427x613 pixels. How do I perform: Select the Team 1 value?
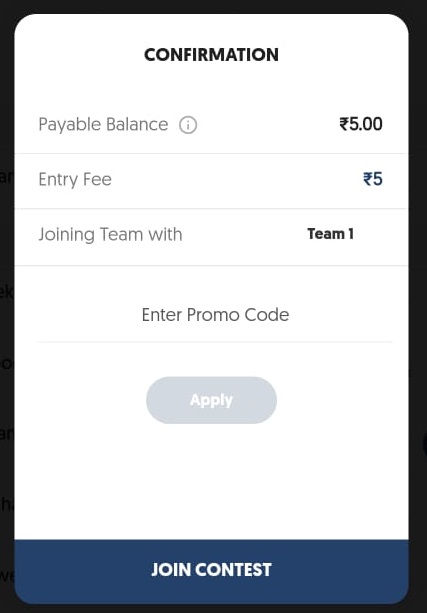(x=330, y=234)
